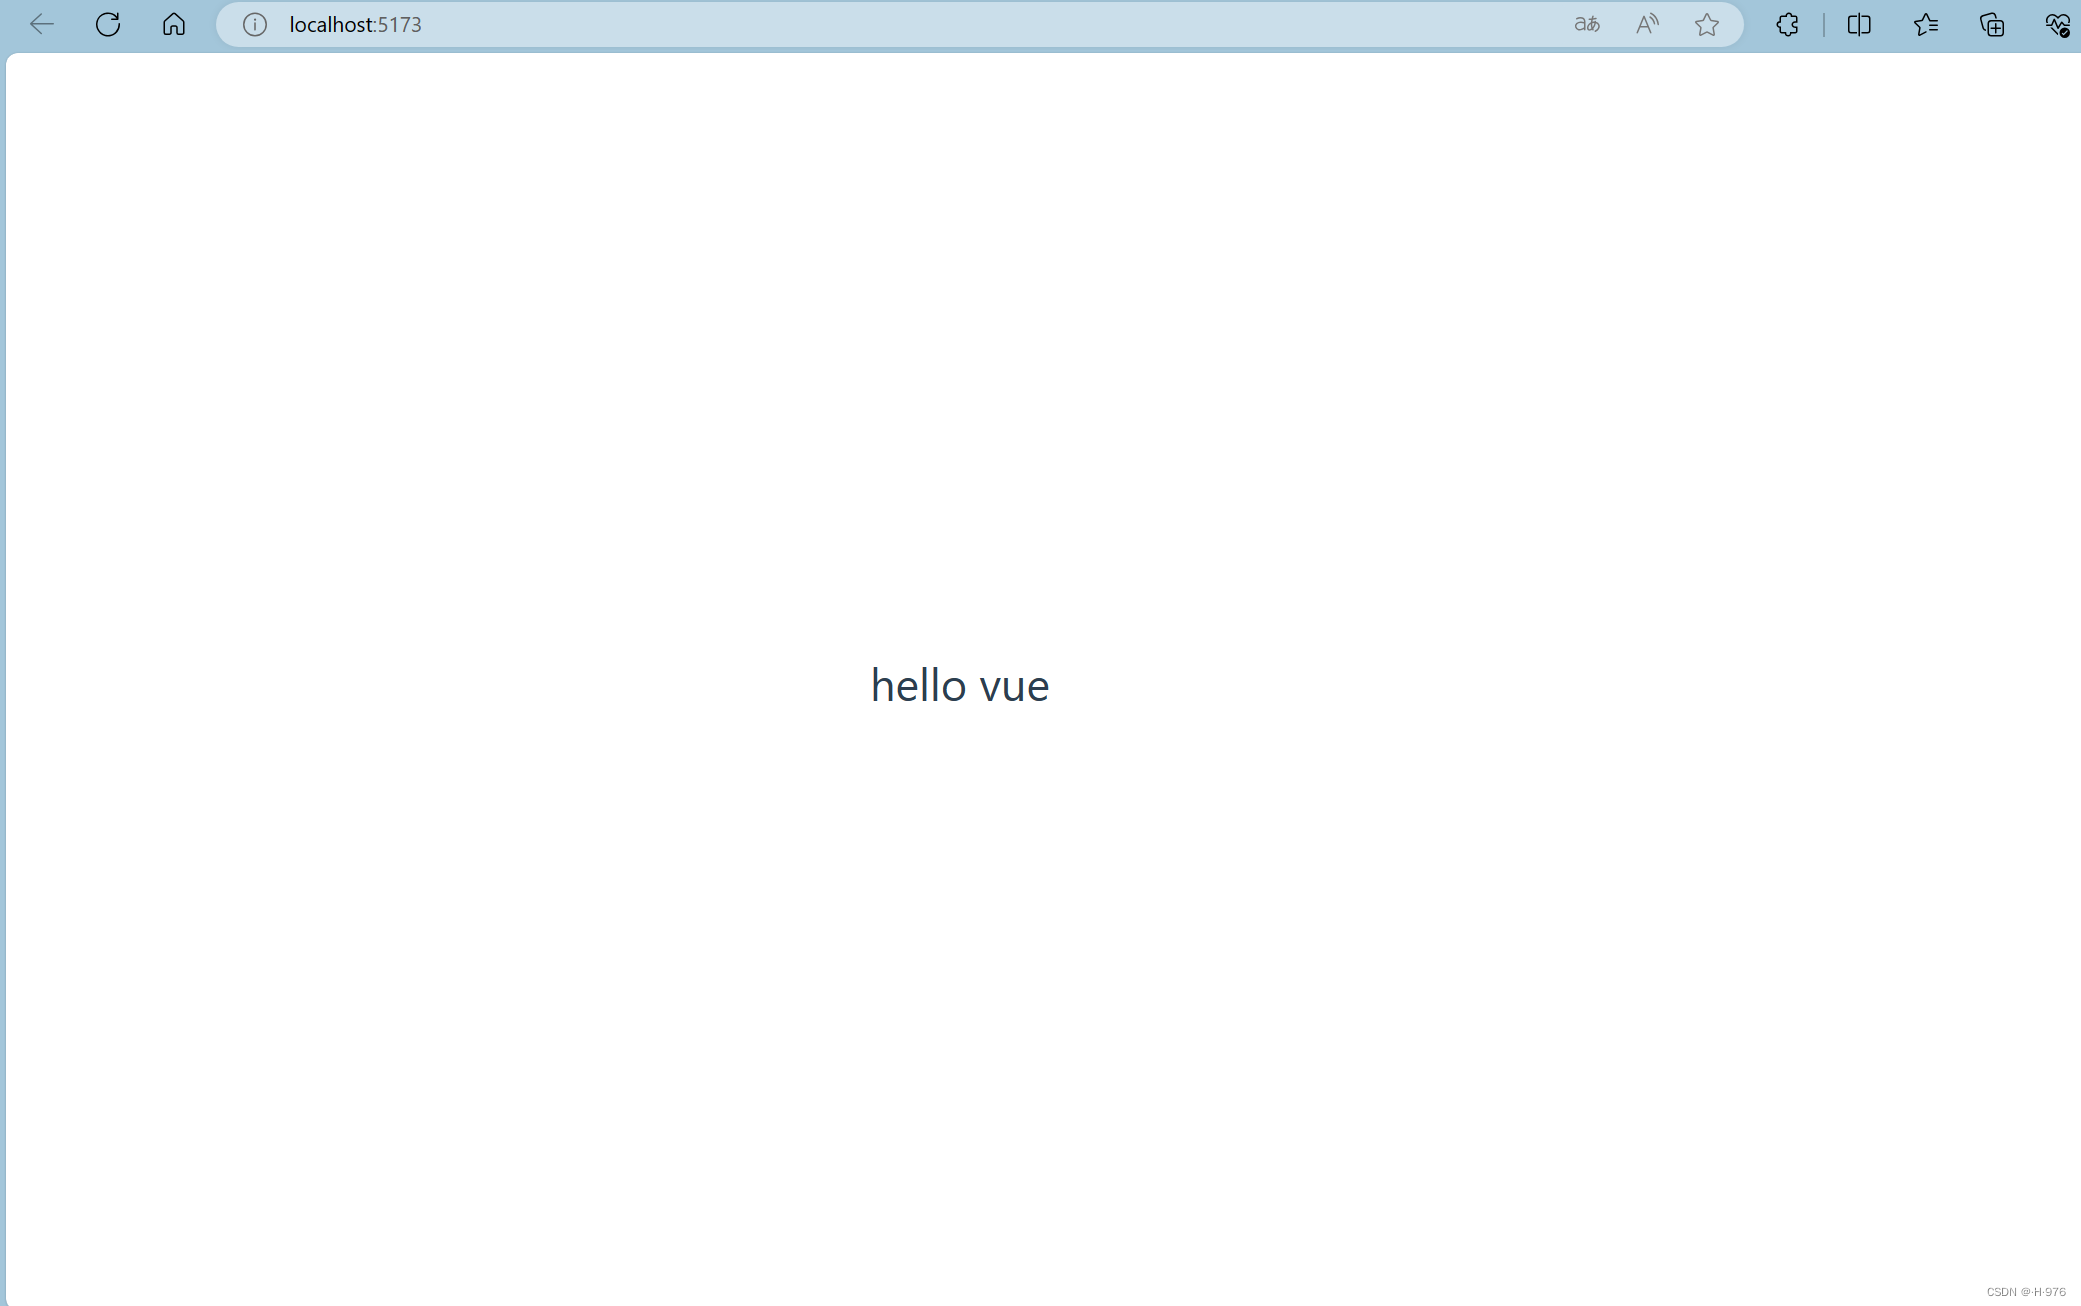Viewport: 2081px width, 1306px height.
Task: Start Read Aloud for this page
Action: pyautogui.click(x=1647, y=24)
